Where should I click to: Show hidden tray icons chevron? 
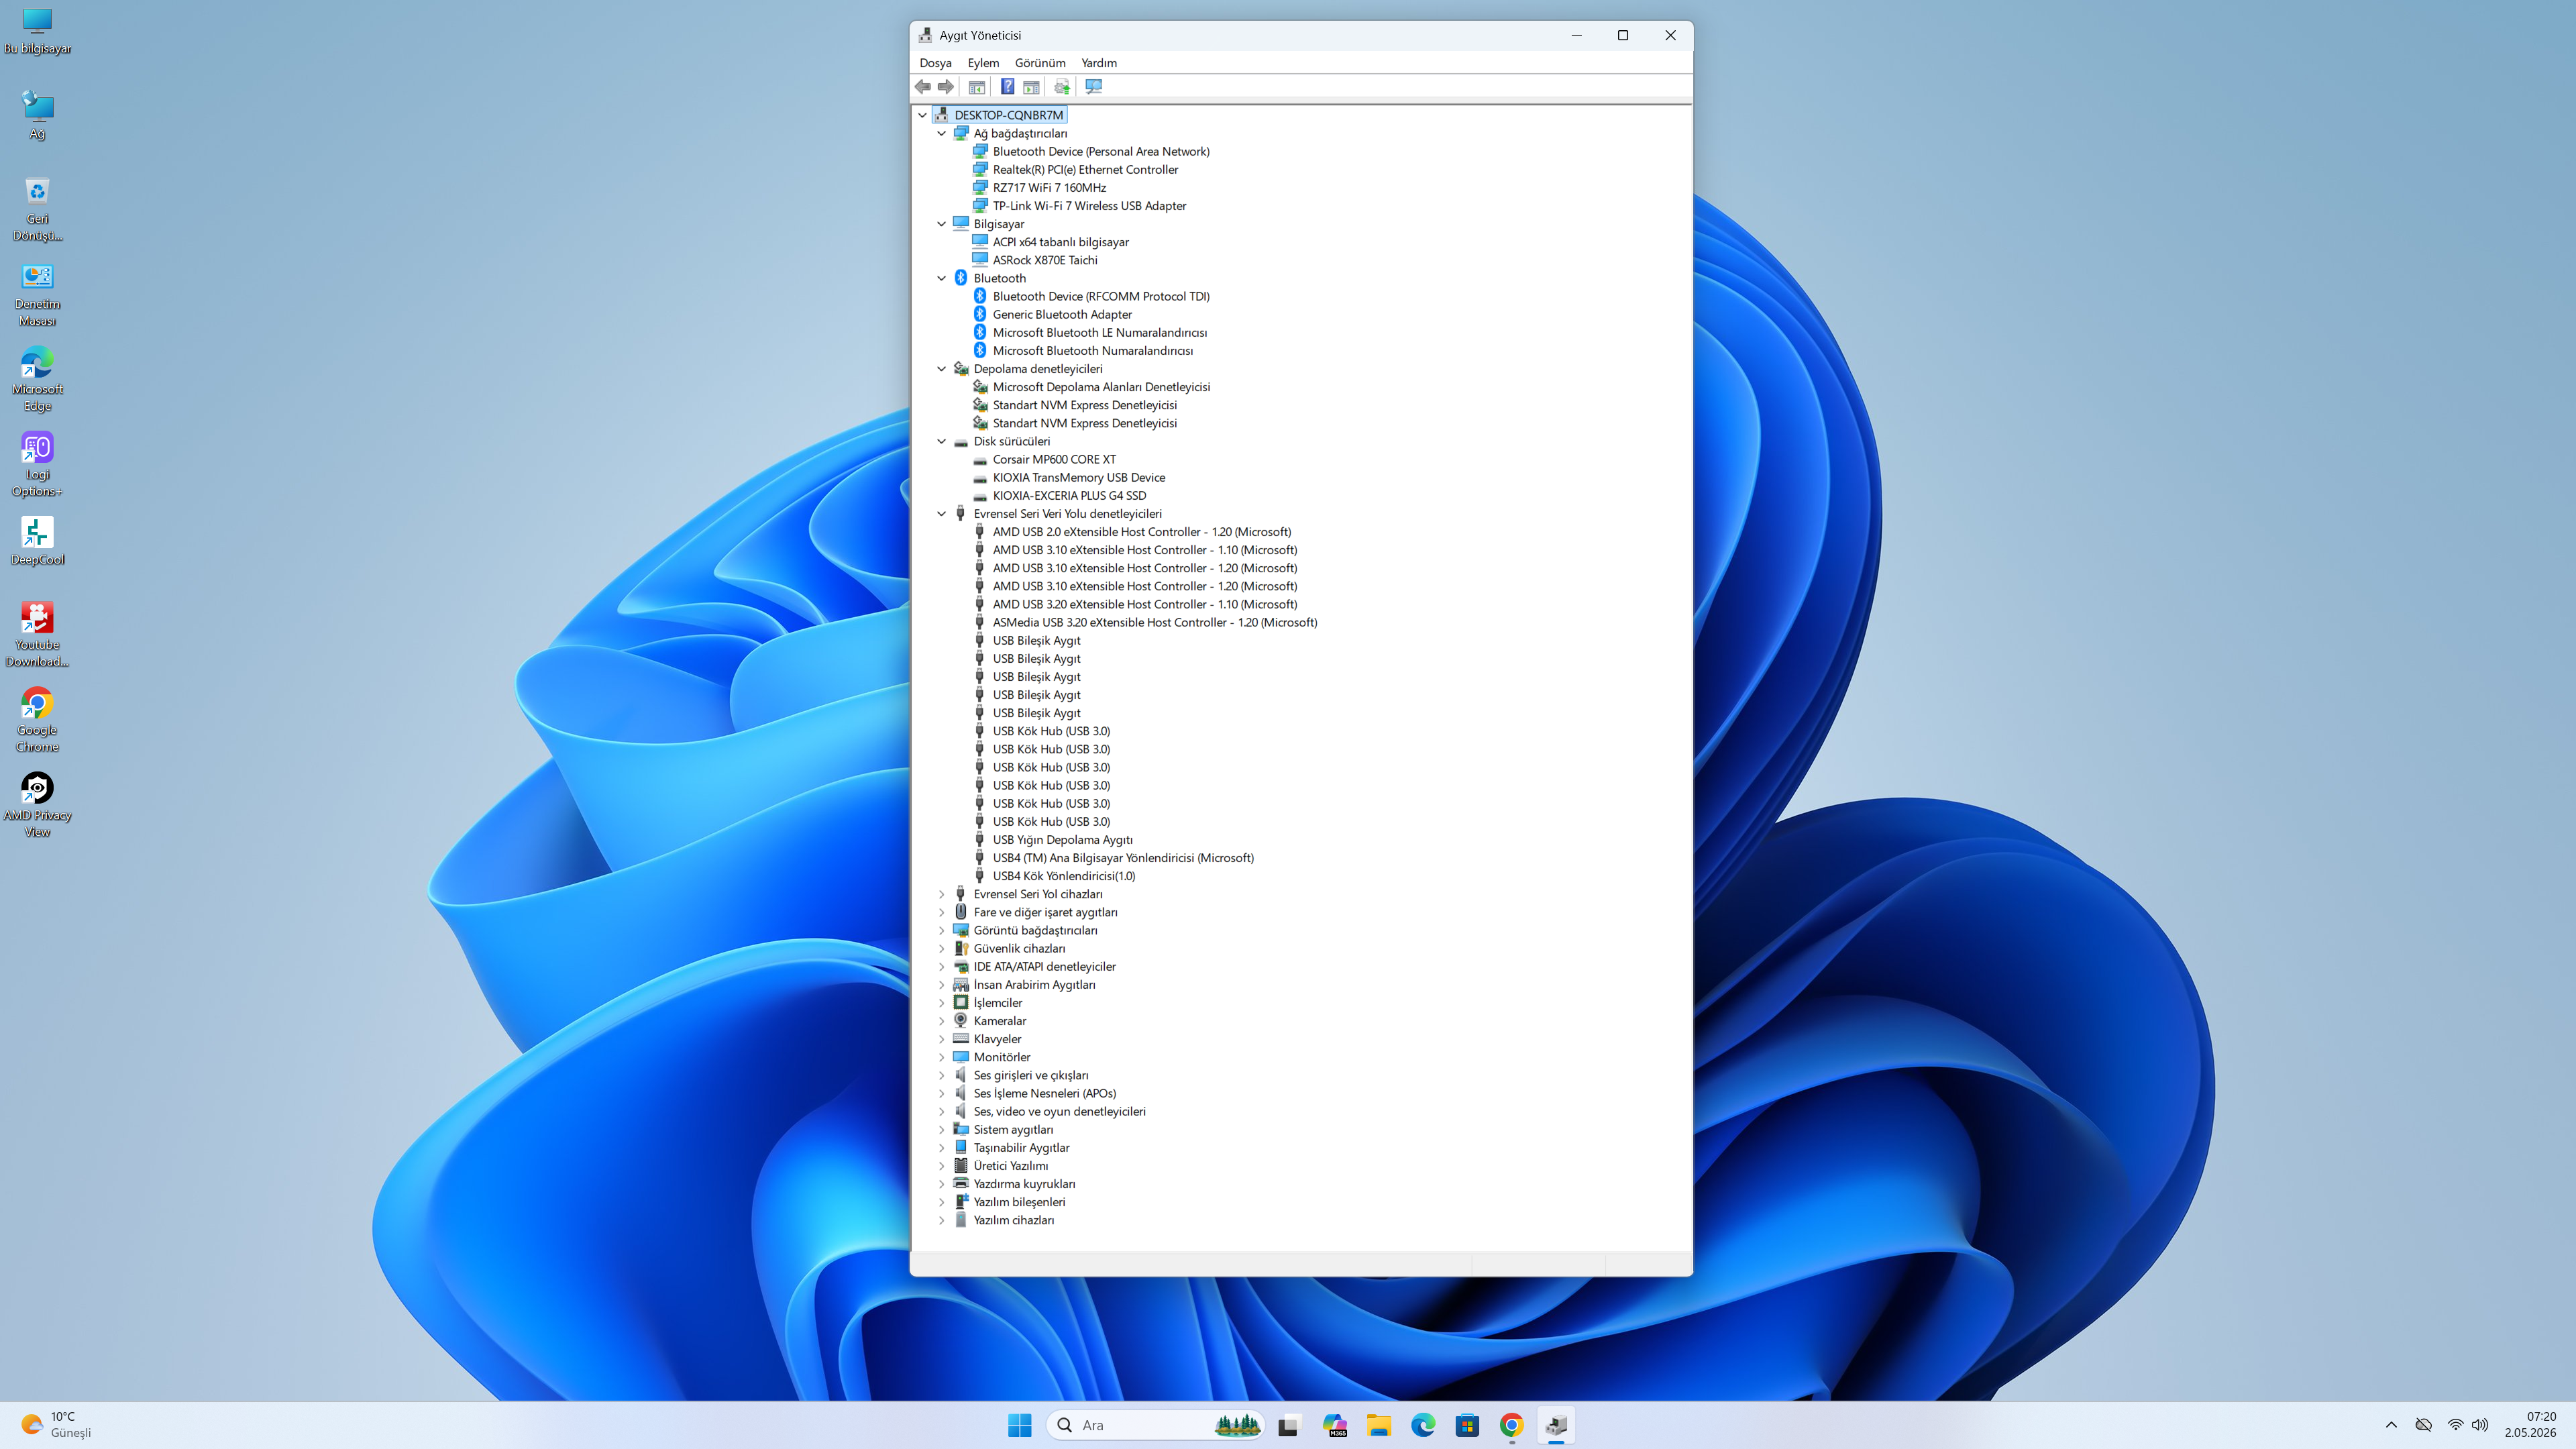coord(2391,1425)
